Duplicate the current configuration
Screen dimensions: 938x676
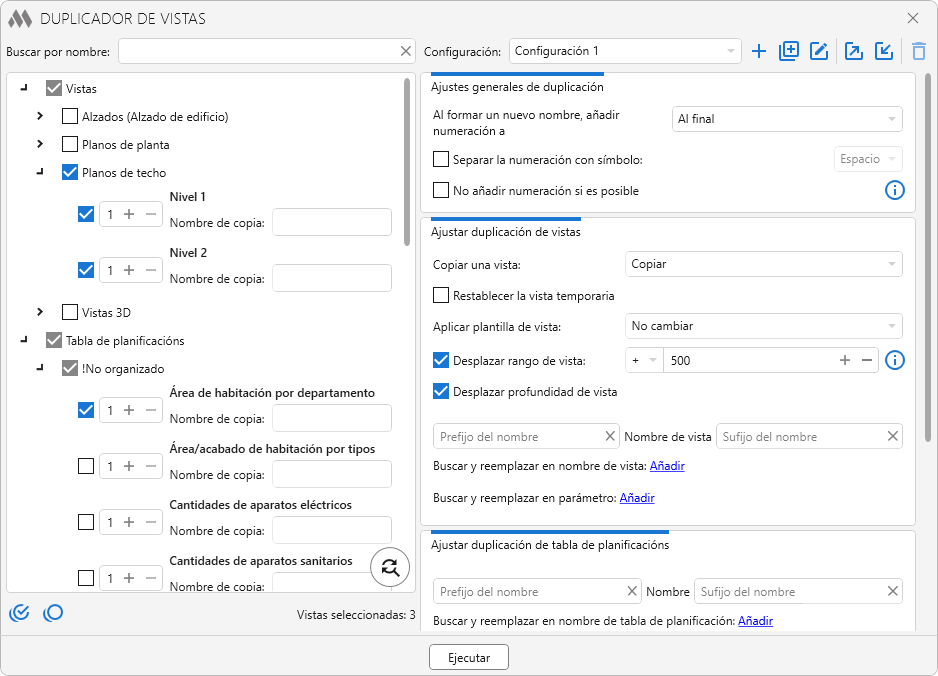[x=789, y=51]
